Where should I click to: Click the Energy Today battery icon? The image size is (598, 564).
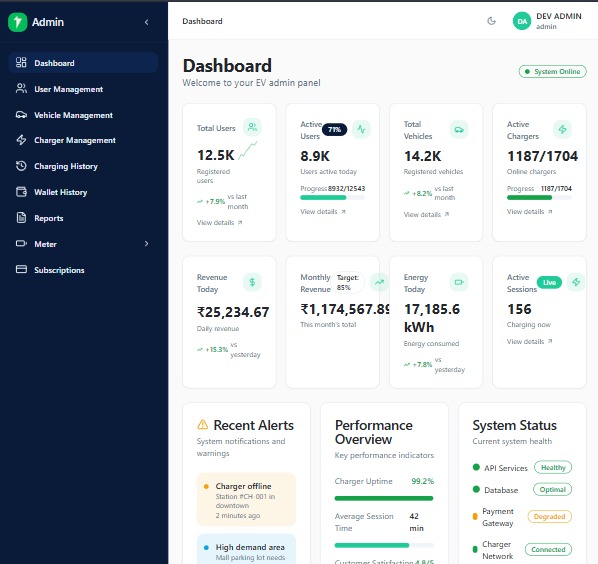[x=459, y=282]
